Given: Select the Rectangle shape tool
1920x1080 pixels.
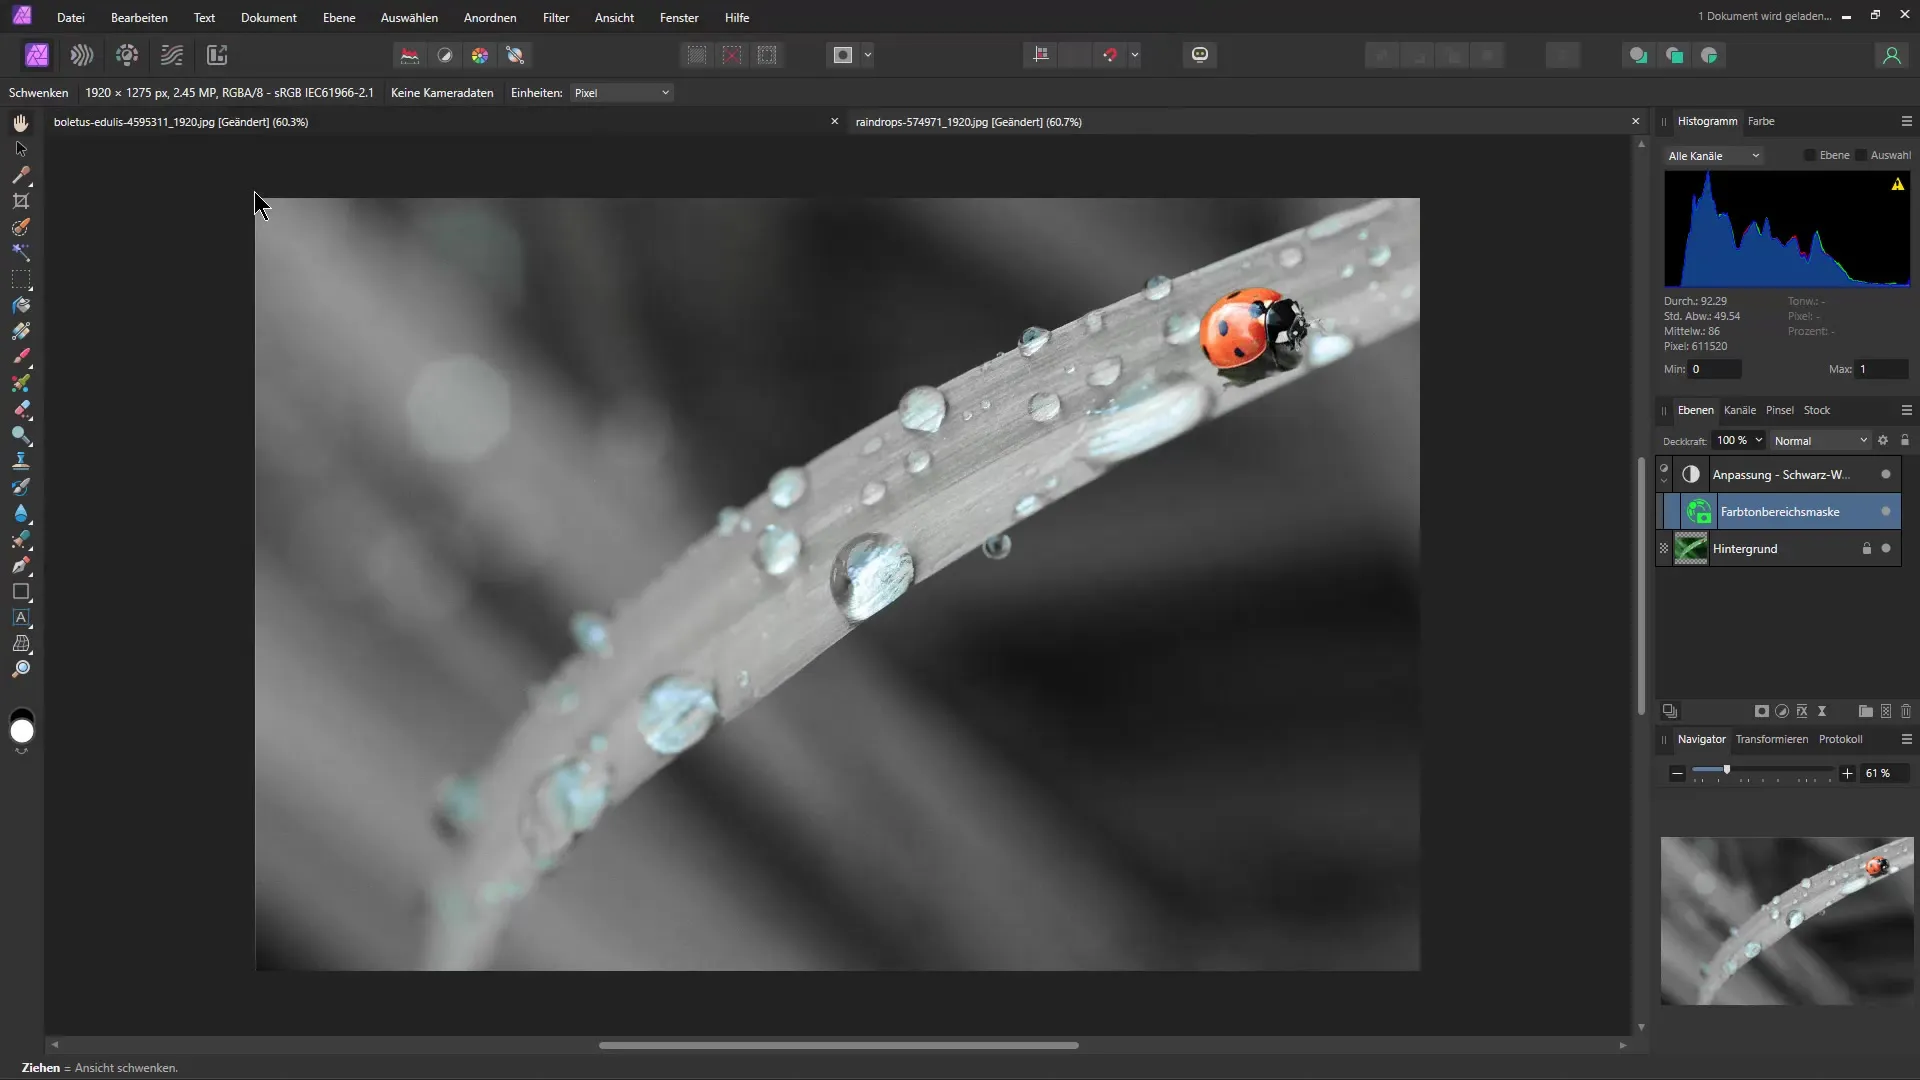Looking at the screenshot, I should (x=21, y=591).
